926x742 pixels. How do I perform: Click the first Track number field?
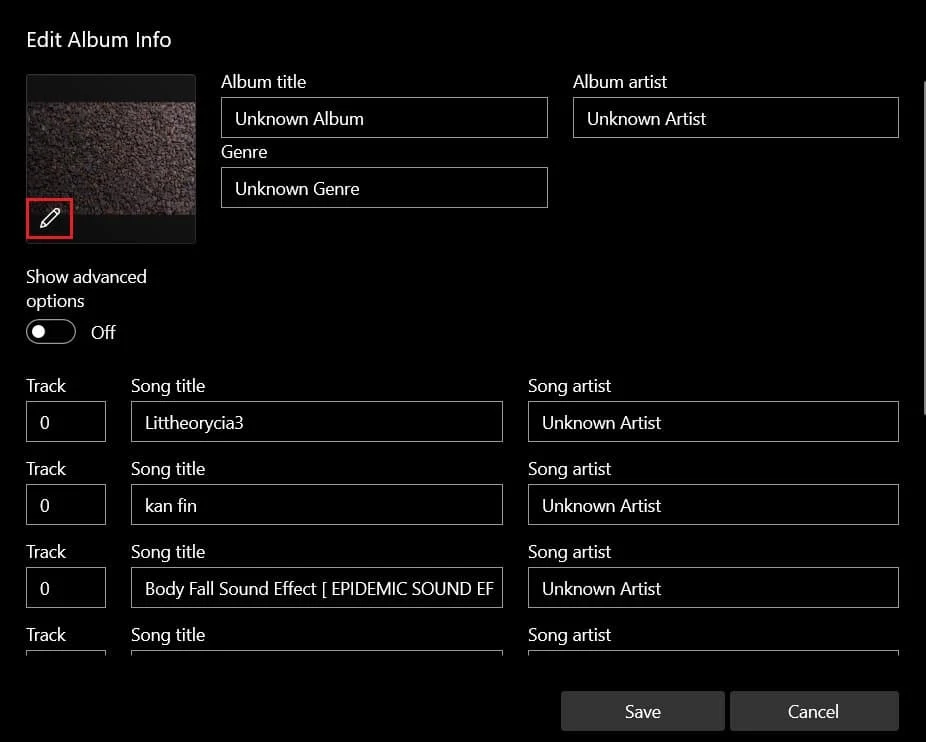tap(65, 422)
